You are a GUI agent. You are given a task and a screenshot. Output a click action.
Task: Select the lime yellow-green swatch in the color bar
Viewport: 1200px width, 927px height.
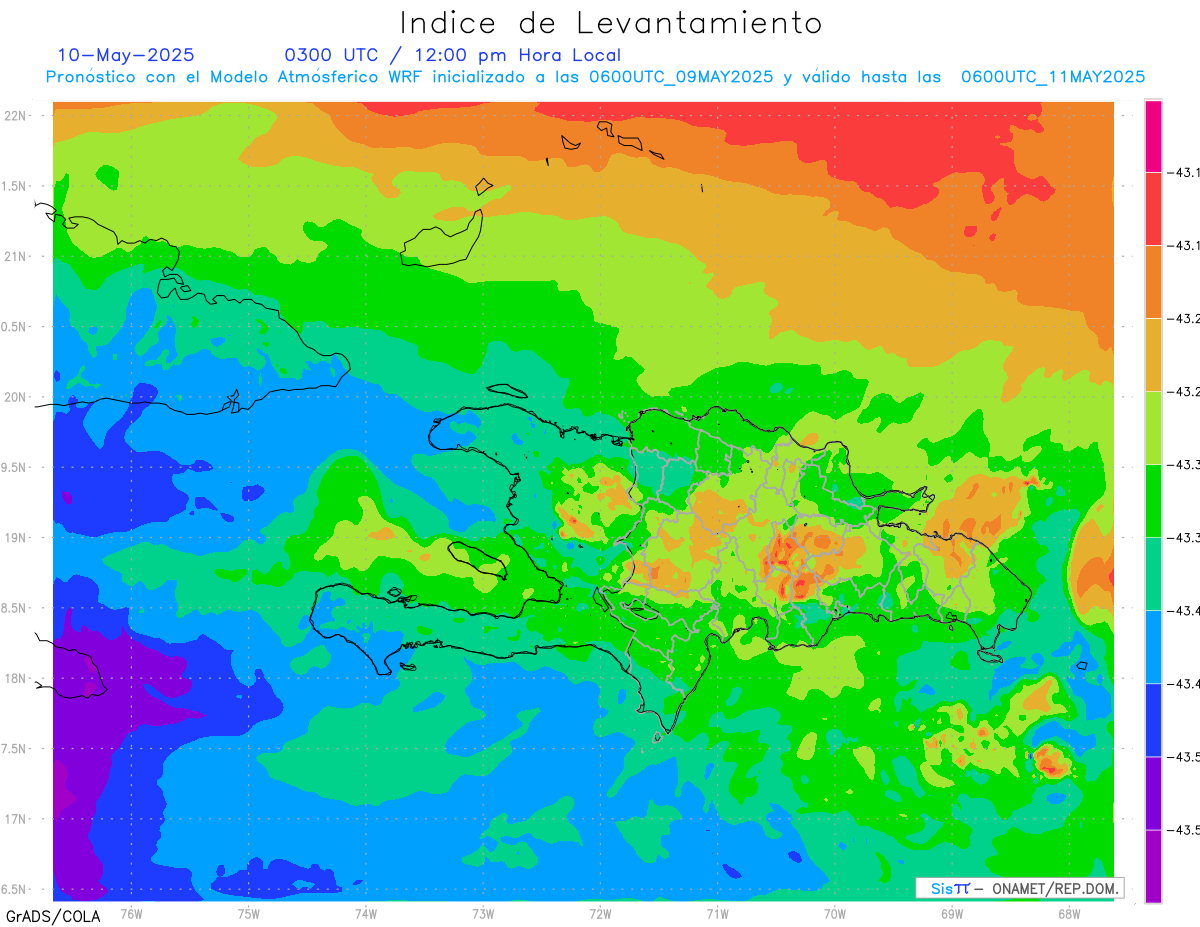(x=1153, y=428)
